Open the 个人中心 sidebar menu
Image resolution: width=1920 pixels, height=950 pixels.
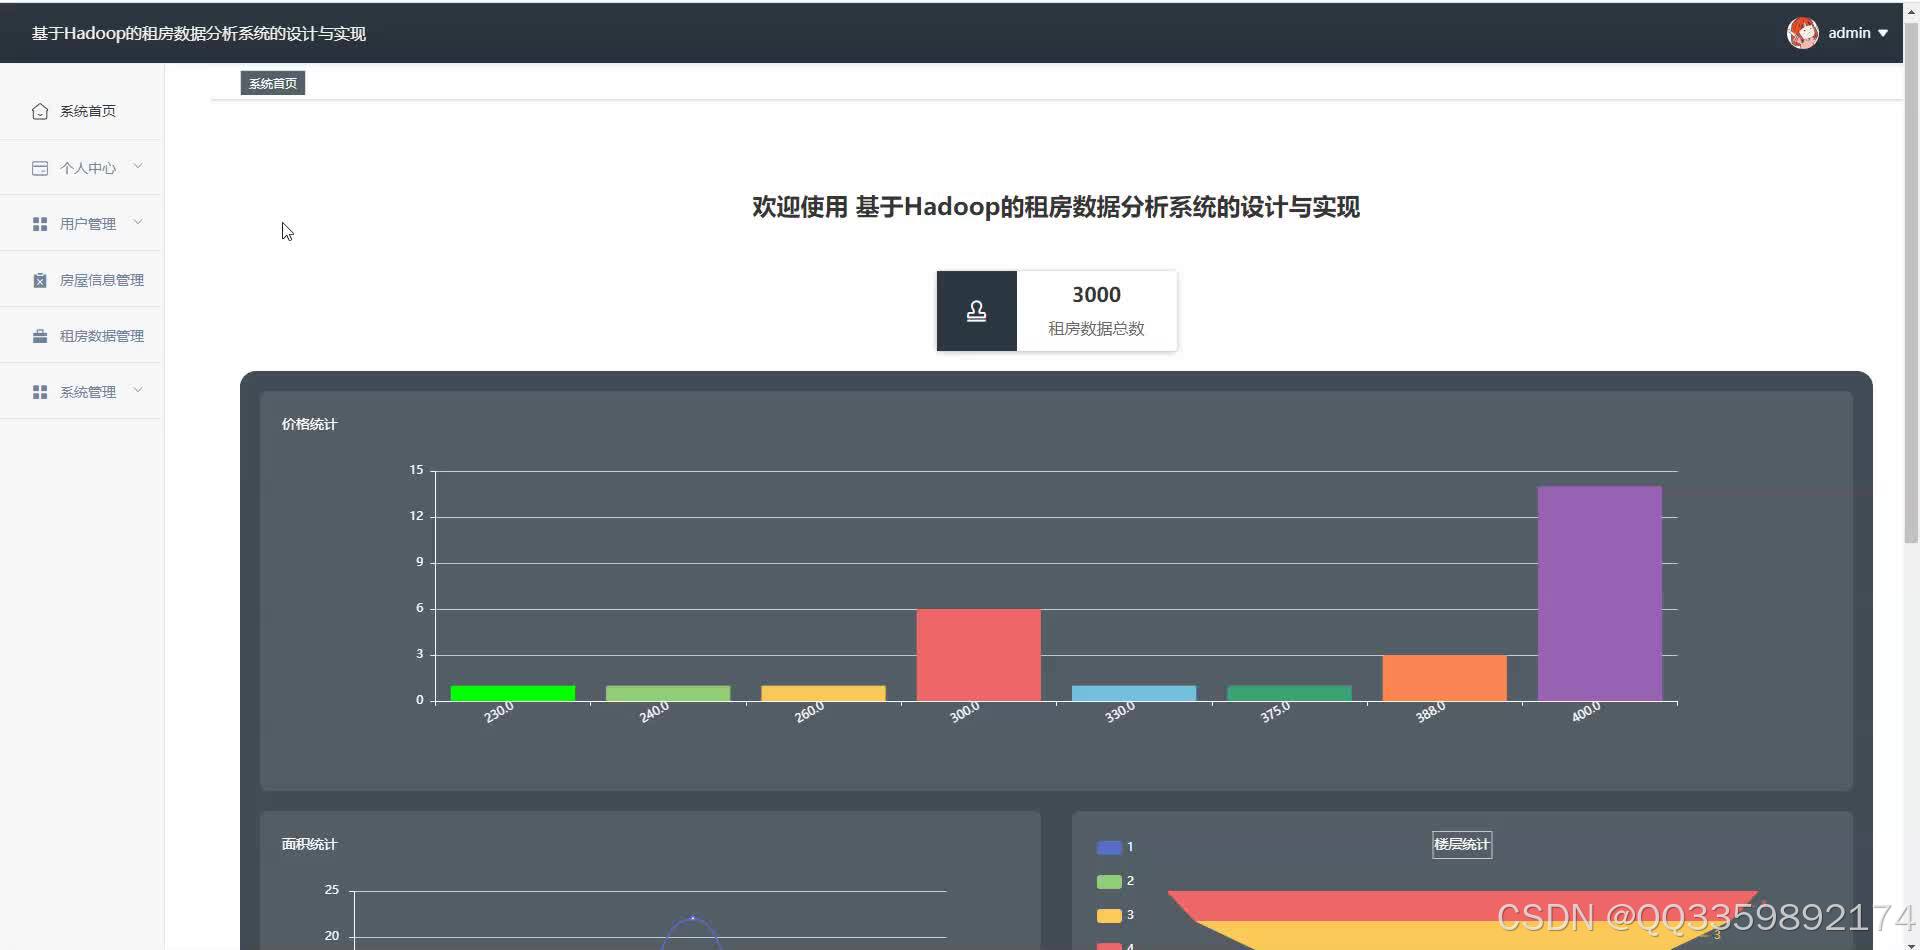(81, 168)
